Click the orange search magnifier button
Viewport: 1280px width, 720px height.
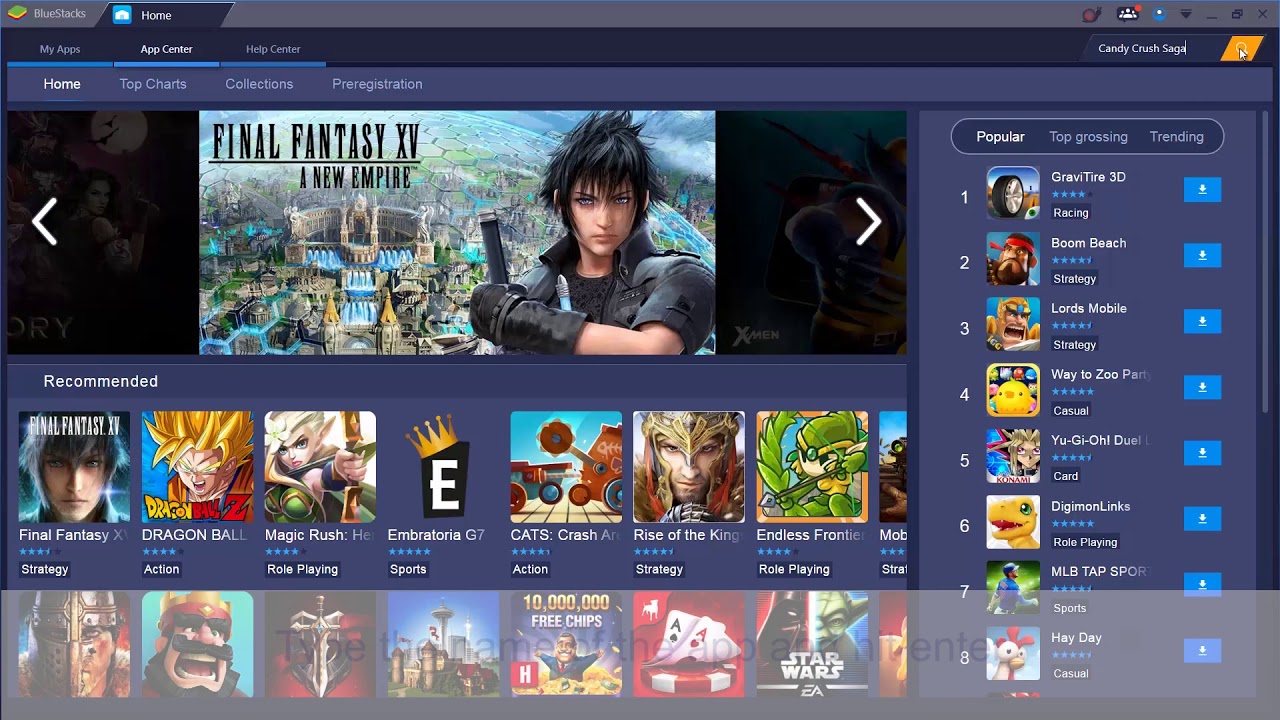1240,48
